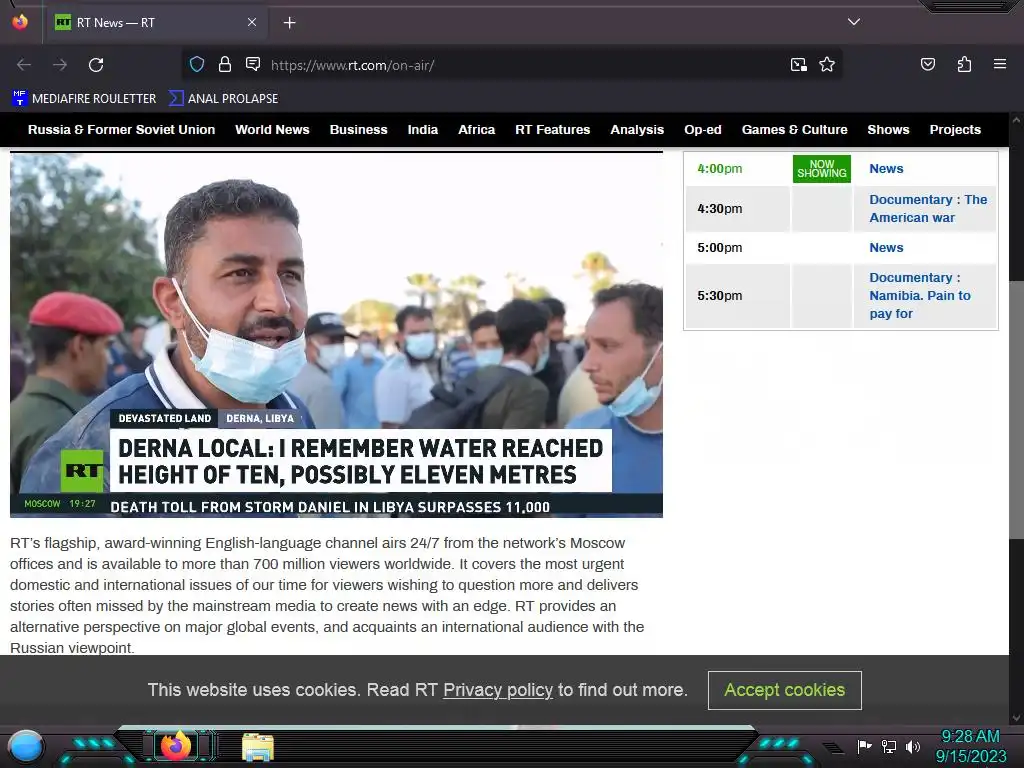The height and width of the screenshot is (768, 1024).
Task: Bookmark this page with star icon
Action: pos(827,64)
